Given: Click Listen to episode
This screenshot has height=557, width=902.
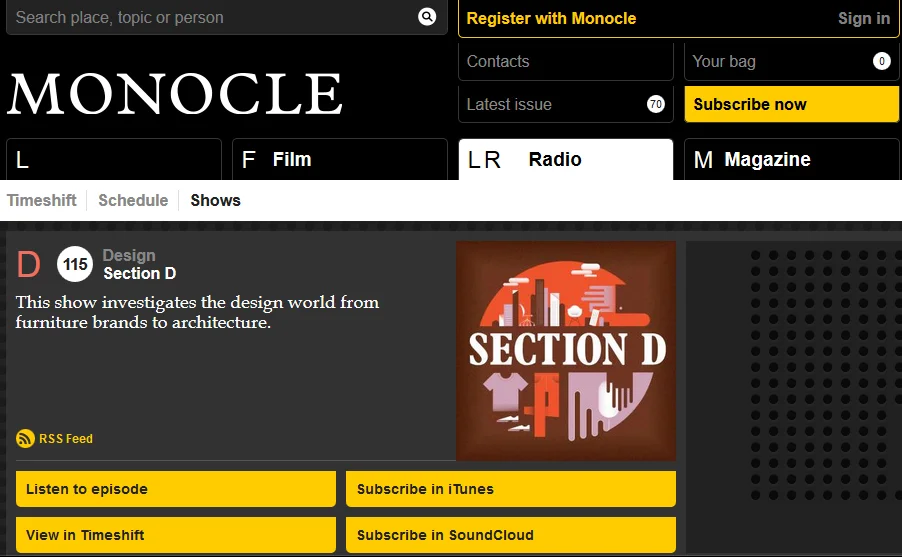Looking at the screenshot, I should [x=176, y=489].
